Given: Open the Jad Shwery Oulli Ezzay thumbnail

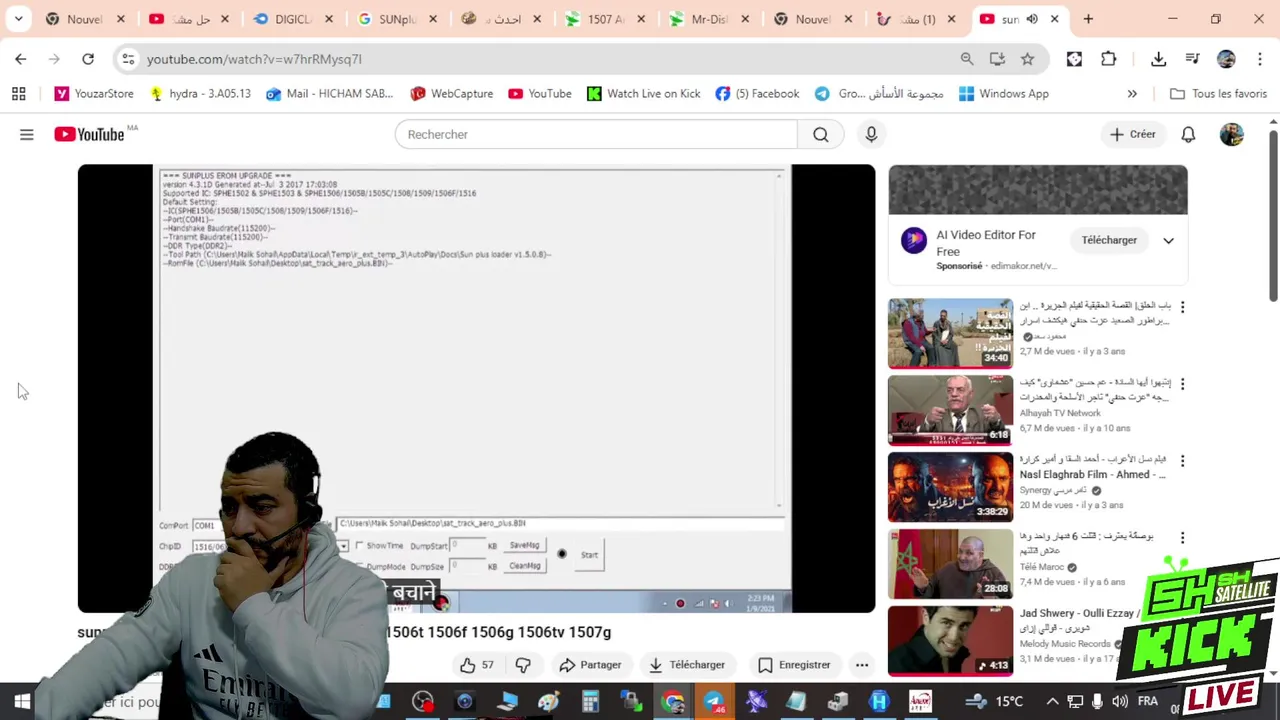Looking at the screenshot, I should (950, 641).
